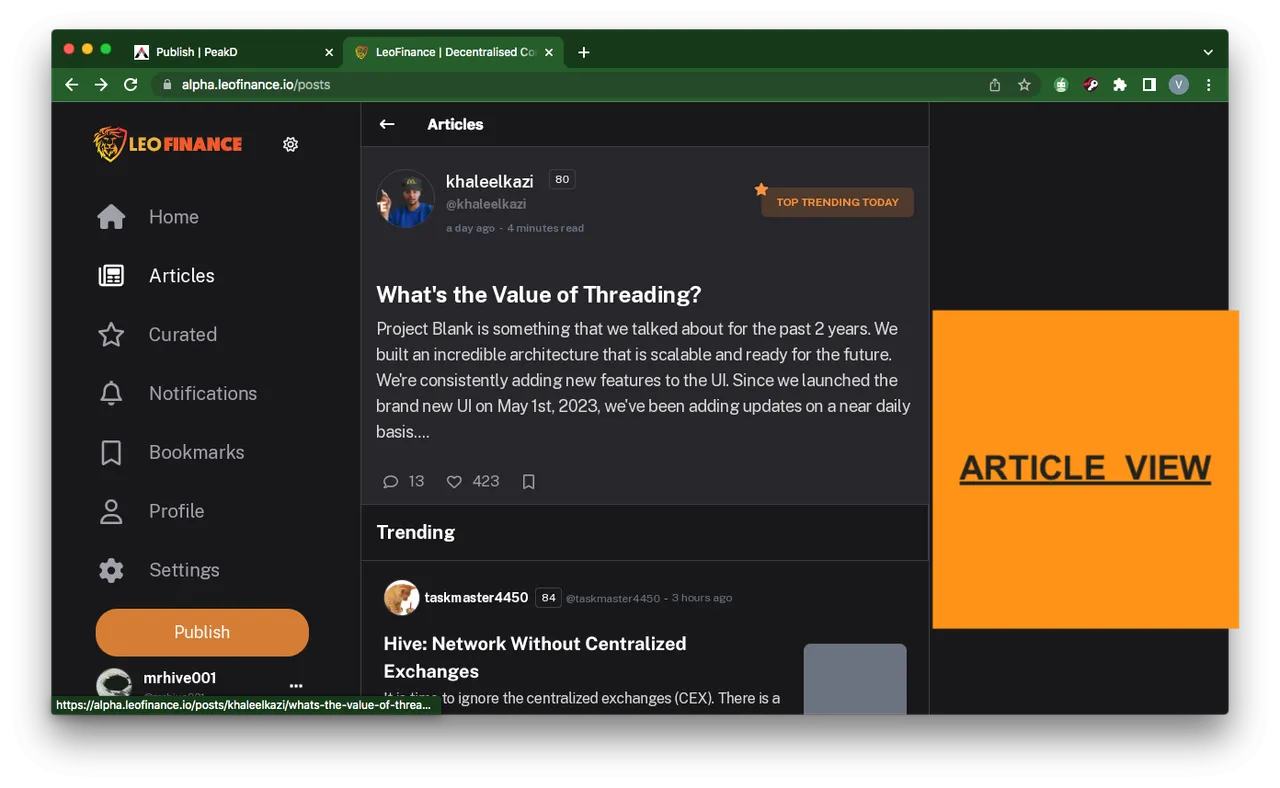Click the taskmaster4450 author name

tap(476, 598)
